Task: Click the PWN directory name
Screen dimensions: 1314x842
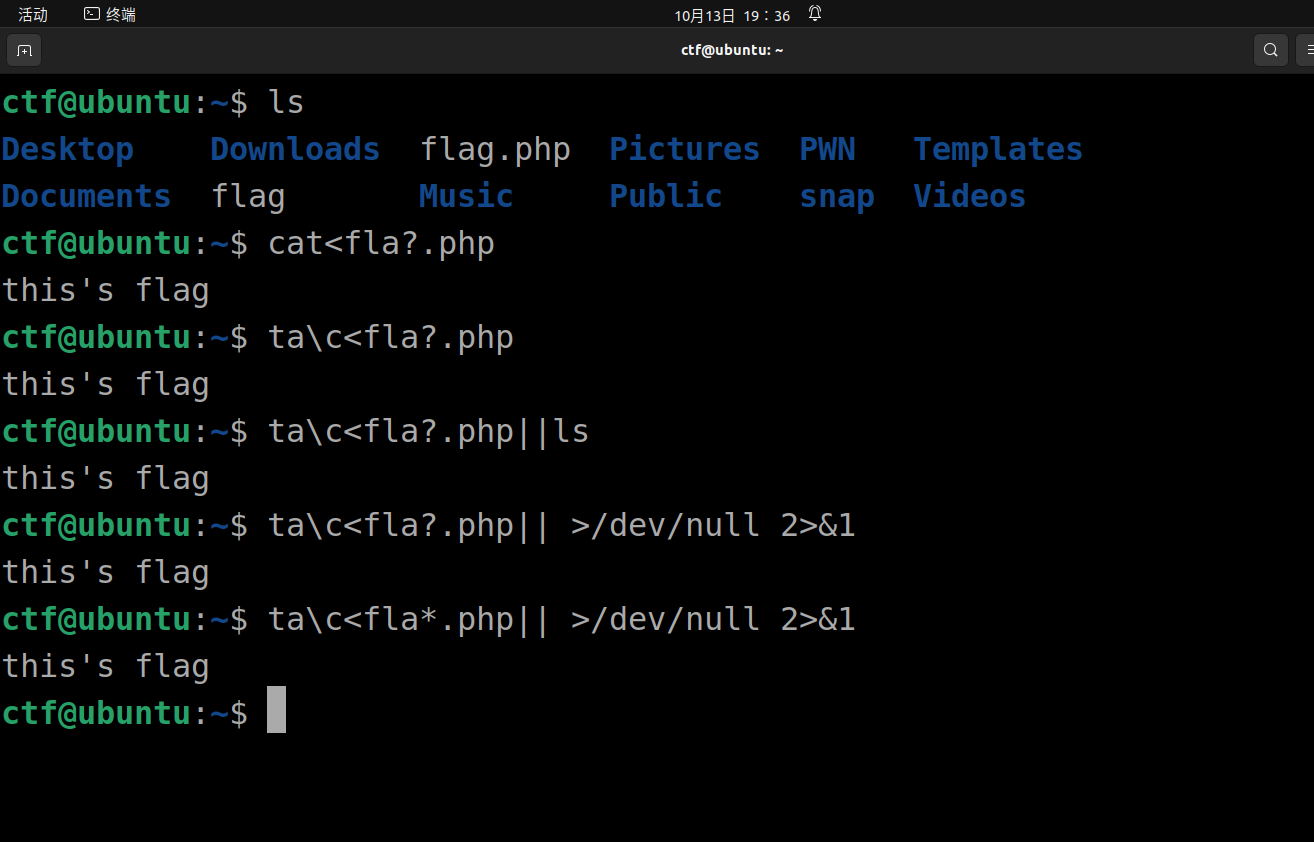Action: pos(827,149)
